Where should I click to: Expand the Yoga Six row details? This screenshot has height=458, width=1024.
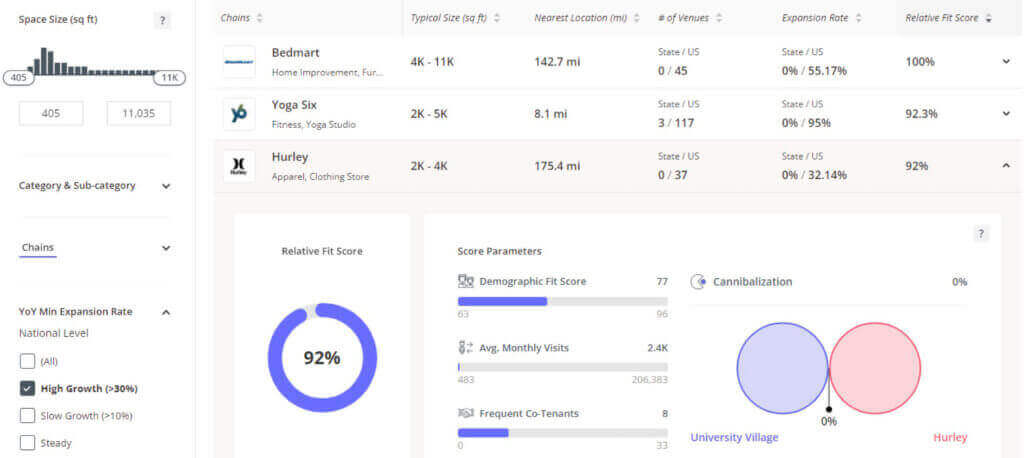click(1006, 114)
